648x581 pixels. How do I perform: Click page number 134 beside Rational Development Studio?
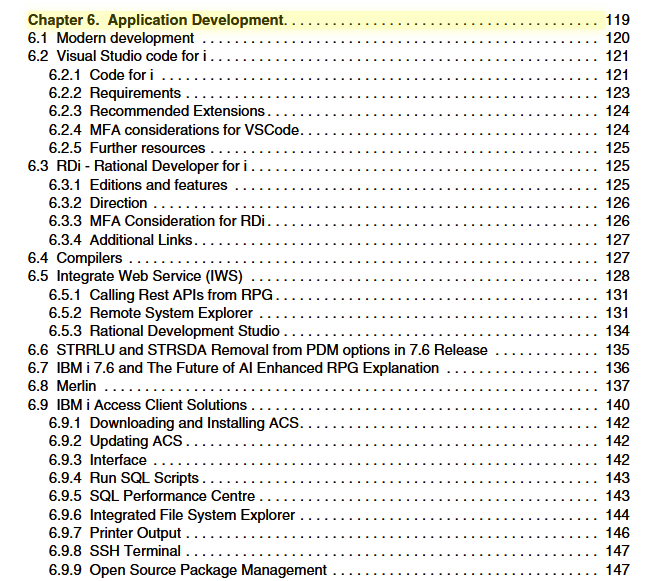[x=617, y=331]
